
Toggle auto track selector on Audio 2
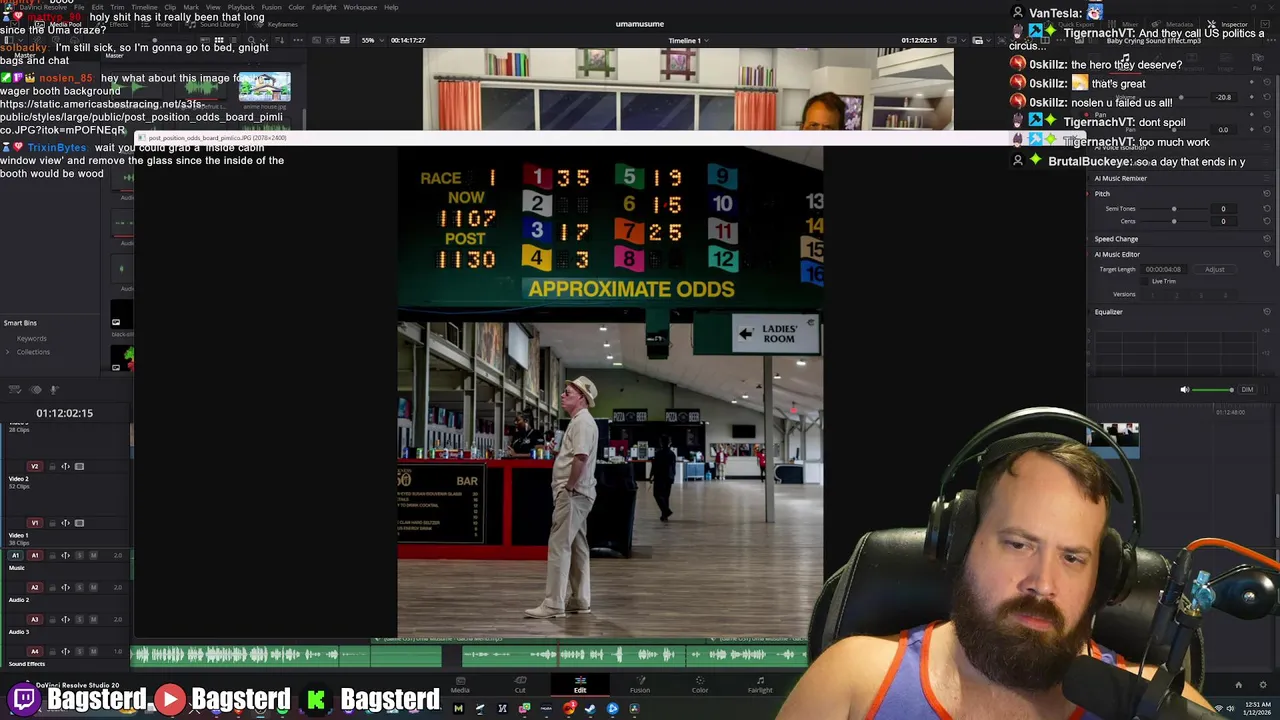click(x=65, y=587)
